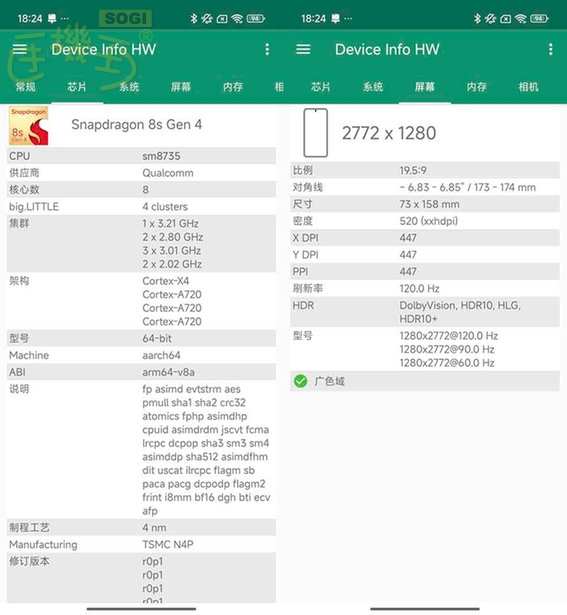This screenshot has height=615, width=567.
Task: Select 屏幕 tab in right screen
Action: point(425,87)
